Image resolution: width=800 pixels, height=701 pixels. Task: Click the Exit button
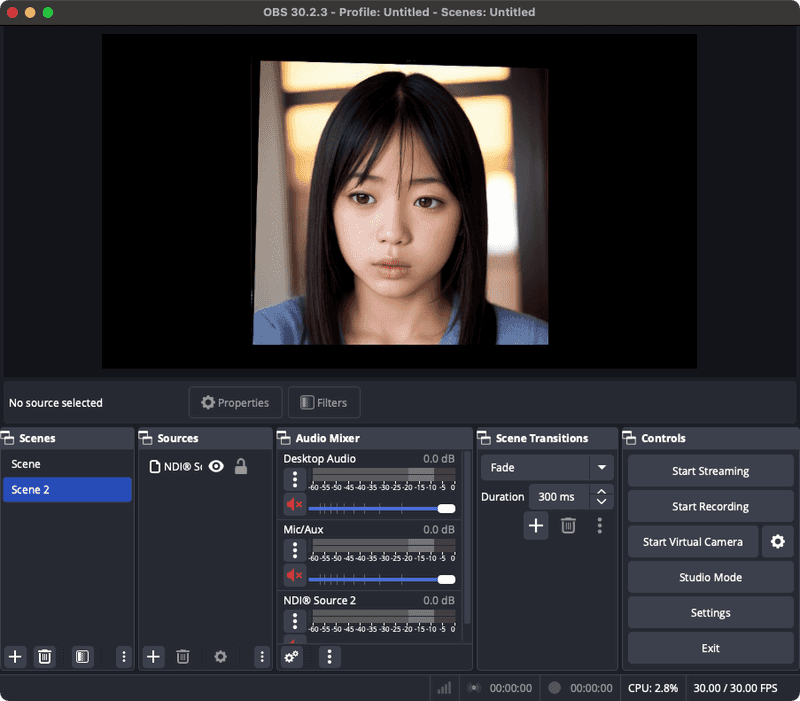(711, 648)
